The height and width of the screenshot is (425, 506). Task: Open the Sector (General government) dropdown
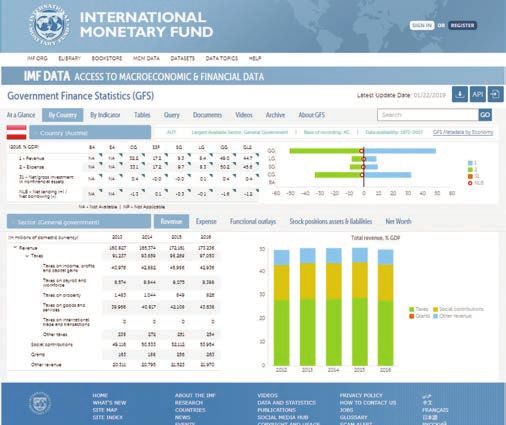click(x=79, y=222)
